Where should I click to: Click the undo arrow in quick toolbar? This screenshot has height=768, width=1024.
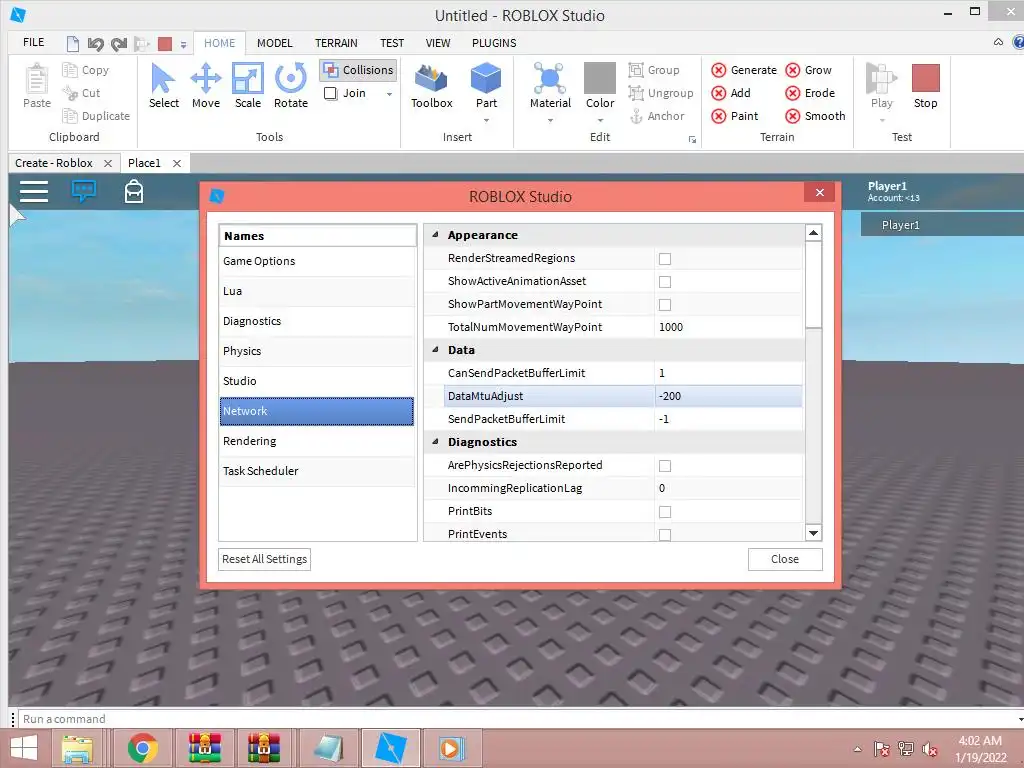coord(95,44)
